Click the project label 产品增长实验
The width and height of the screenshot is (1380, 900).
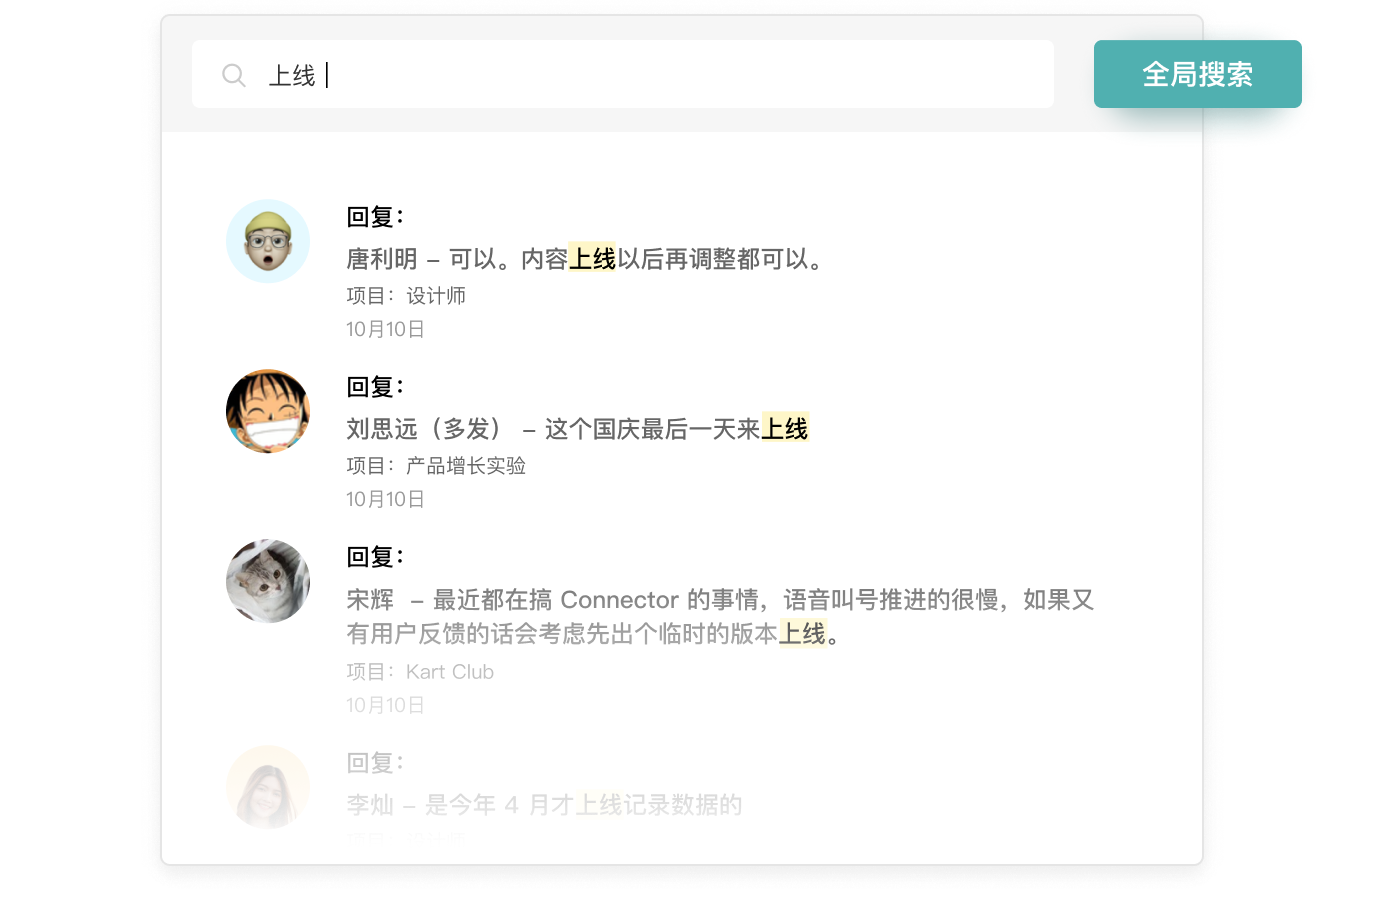(x=466, y=466)
